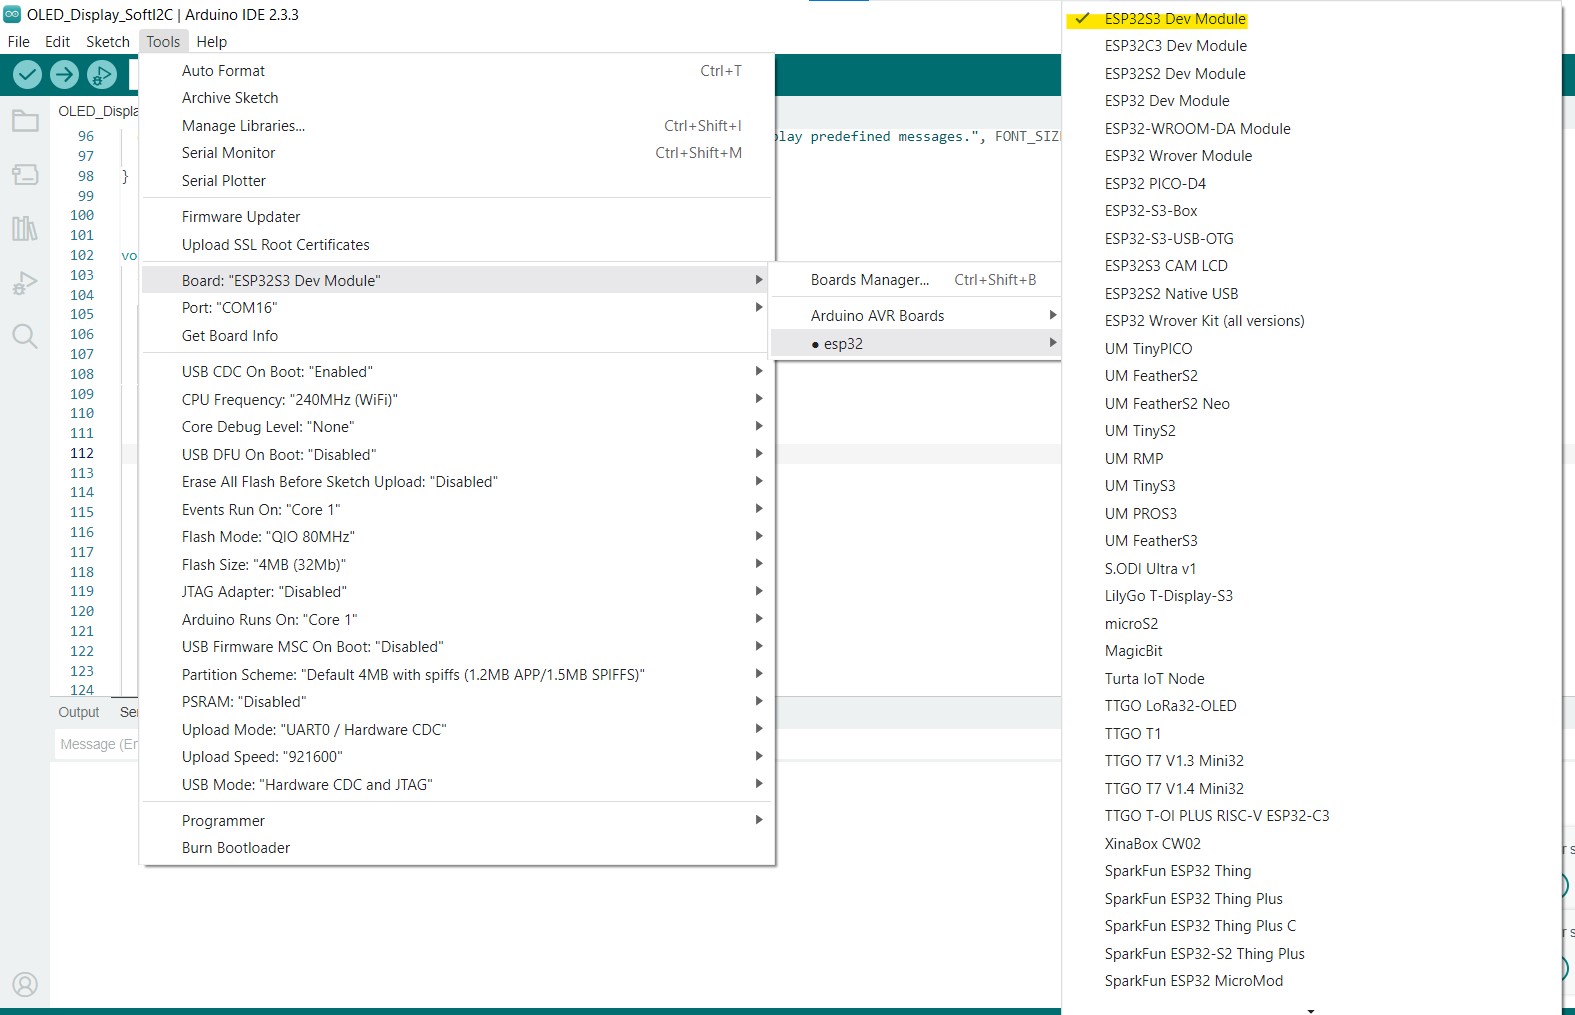Choose Archive Sketch
Image resolution: width=1575 pixels, height=1015 pixels.
coord(456,98)
